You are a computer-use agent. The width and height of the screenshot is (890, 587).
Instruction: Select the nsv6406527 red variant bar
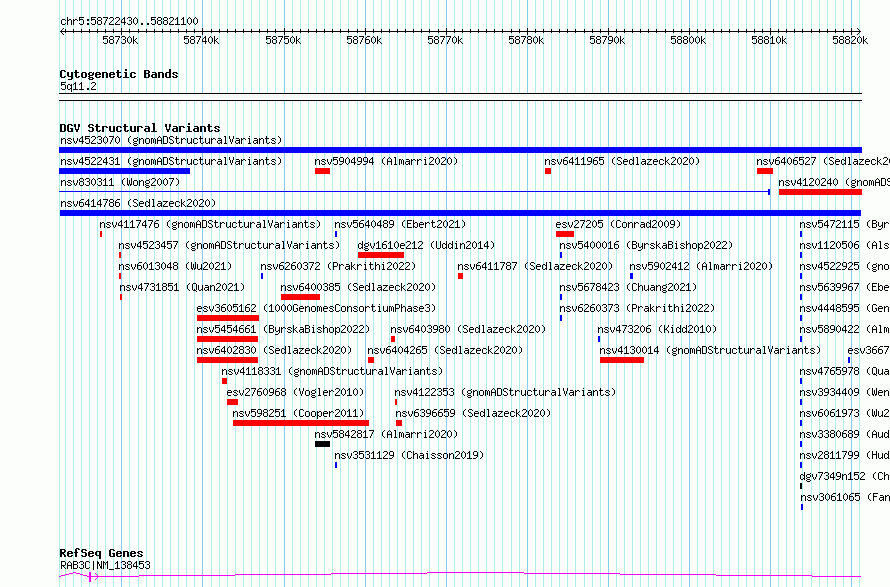coord(765,171)
